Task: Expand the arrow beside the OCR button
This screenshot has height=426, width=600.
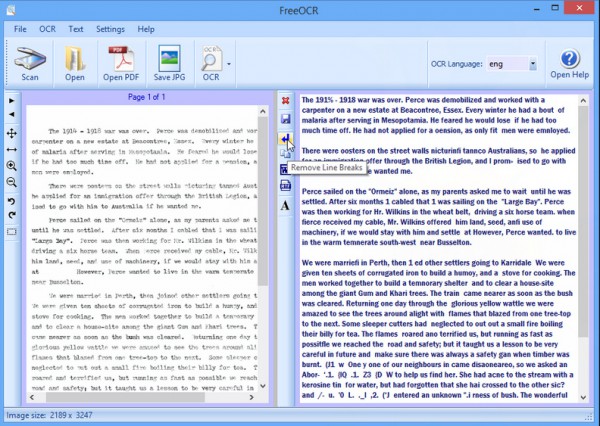Action: click(x=229, y=64)
